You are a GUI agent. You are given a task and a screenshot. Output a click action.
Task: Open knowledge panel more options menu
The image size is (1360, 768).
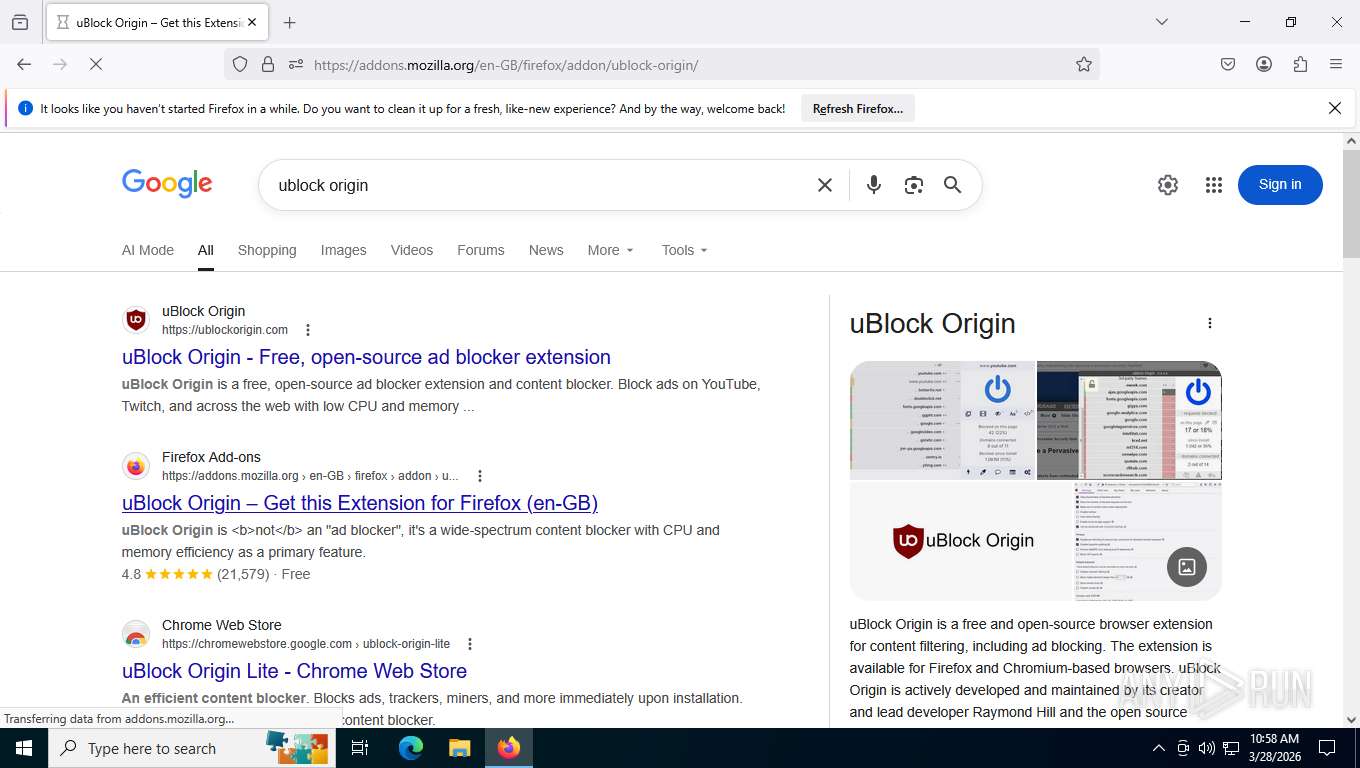click(x=1210, y=323)
